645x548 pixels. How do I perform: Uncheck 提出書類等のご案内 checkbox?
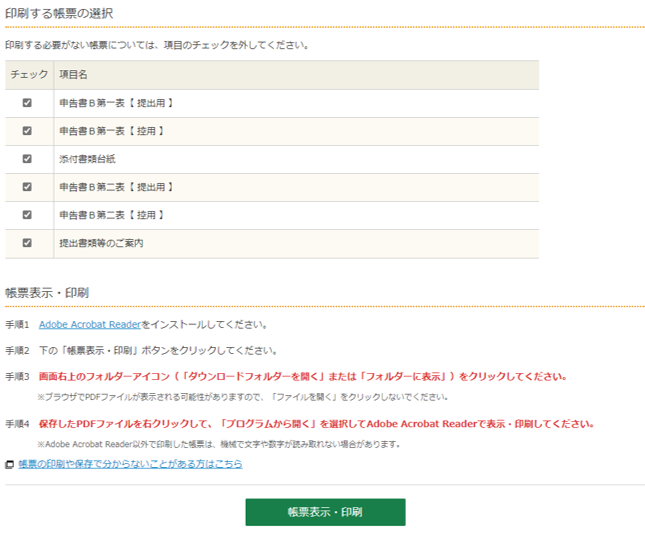click(x=27, y=242)
